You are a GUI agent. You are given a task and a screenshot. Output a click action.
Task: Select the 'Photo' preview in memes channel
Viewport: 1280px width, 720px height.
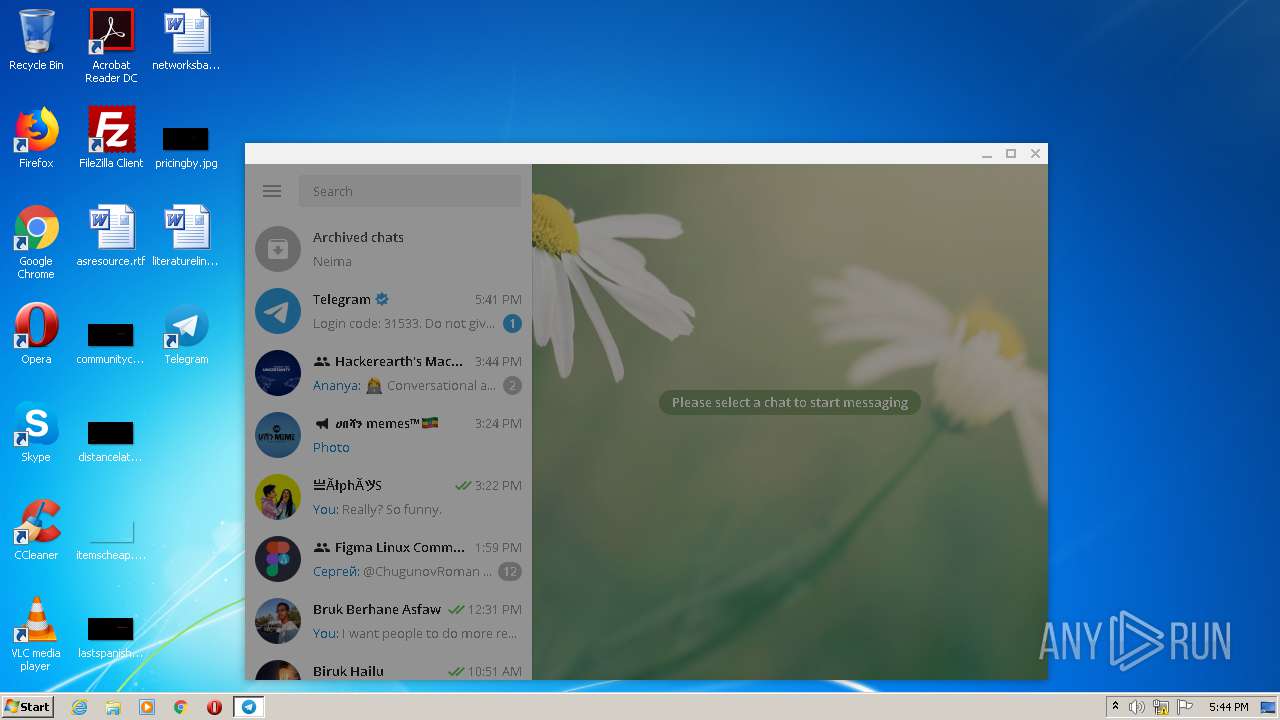[x=331, y=447]
